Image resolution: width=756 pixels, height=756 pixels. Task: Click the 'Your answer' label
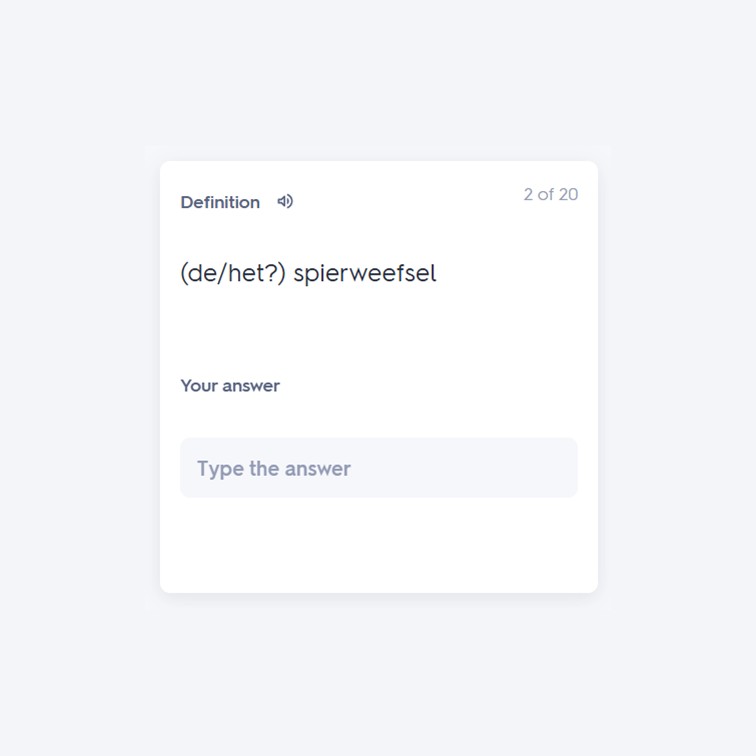pos(230,386)
